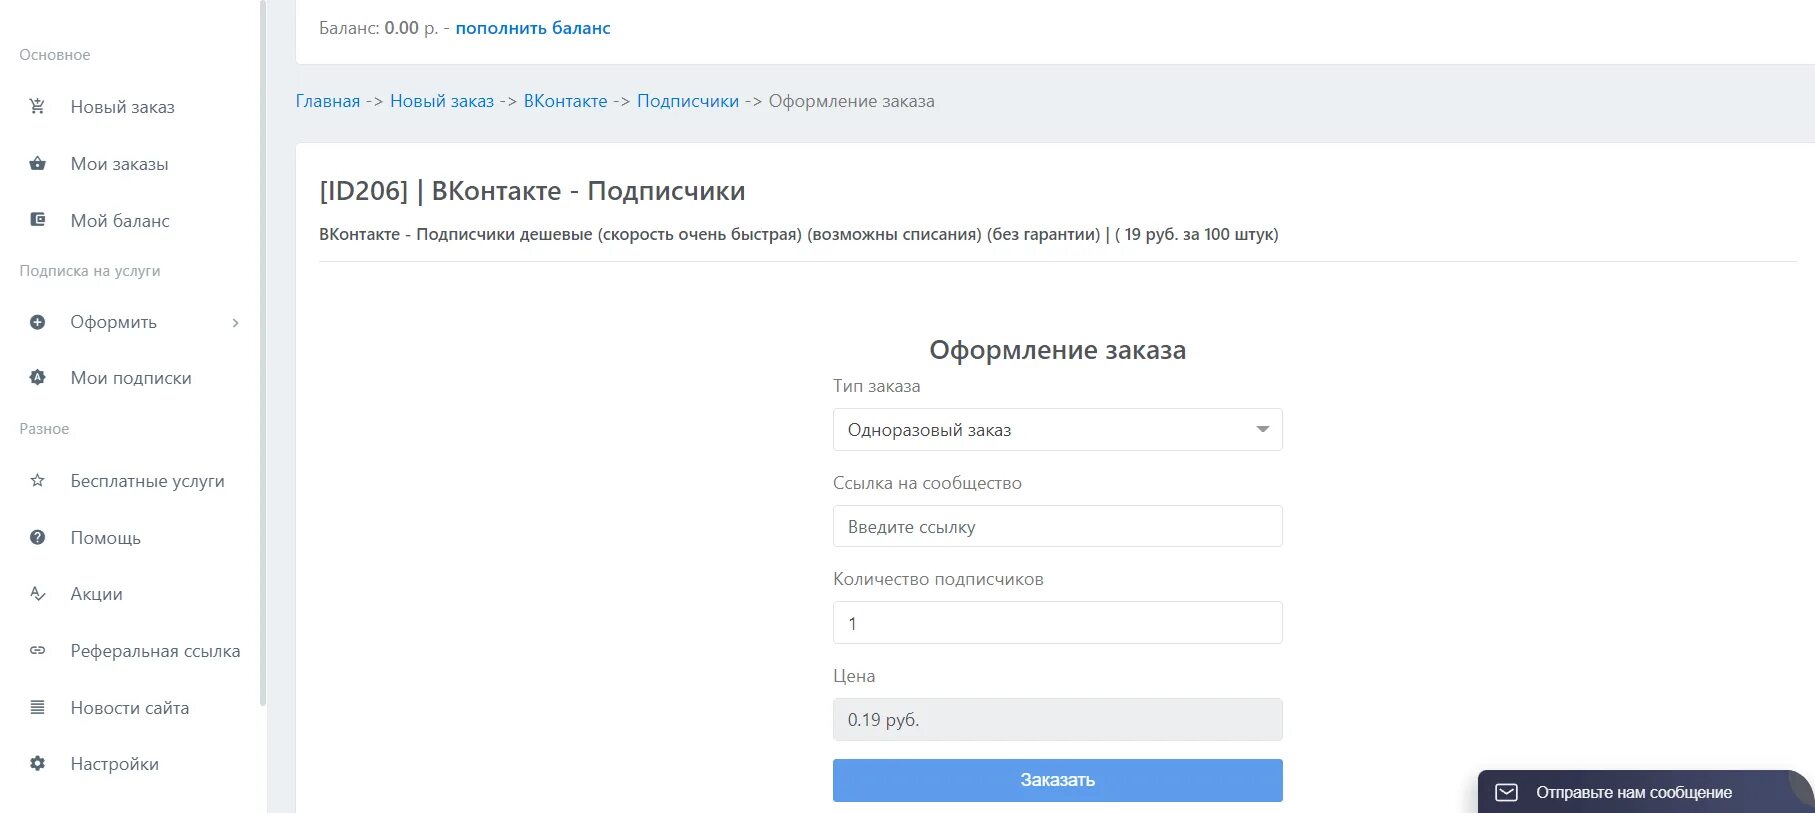Open Акции in the sidebar
Viewport: 1815px width, 813px height.
coord(96,594)
